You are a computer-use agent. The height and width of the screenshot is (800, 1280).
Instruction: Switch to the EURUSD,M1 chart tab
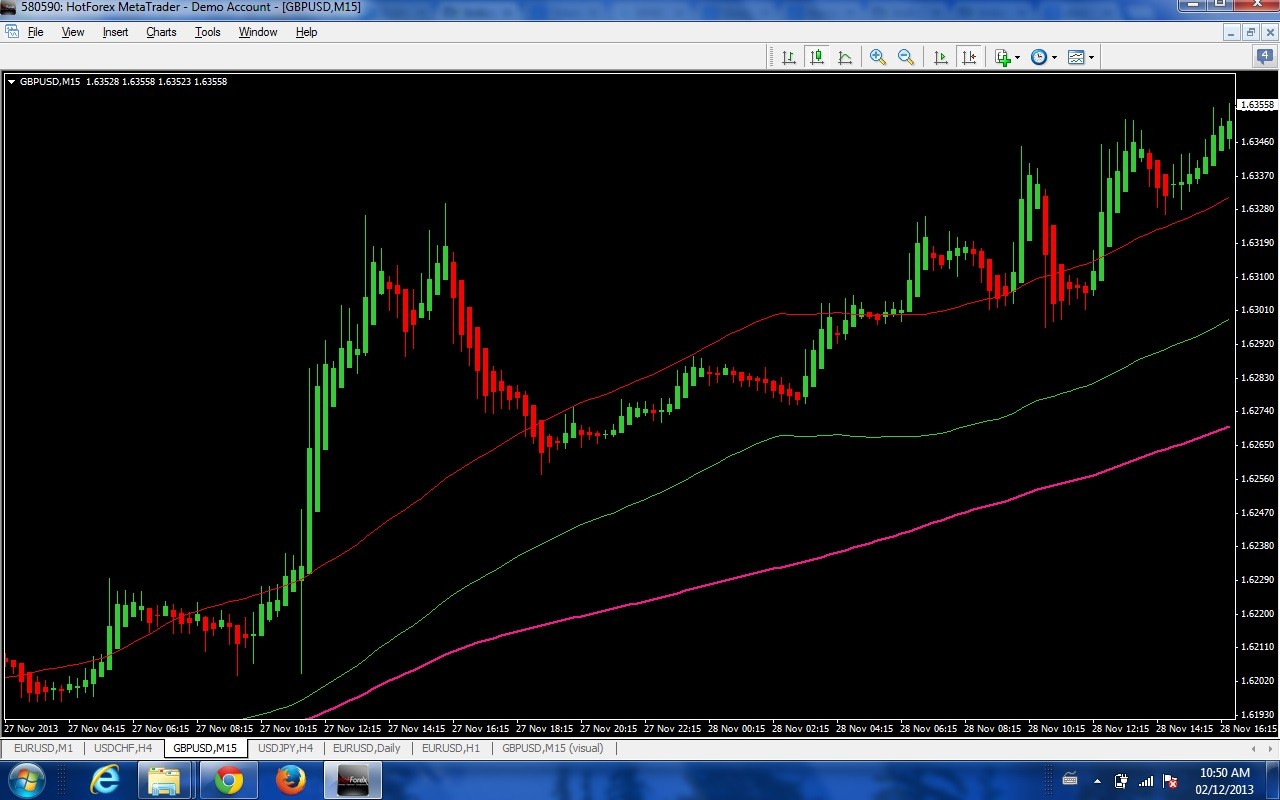[x=43, y=748]
